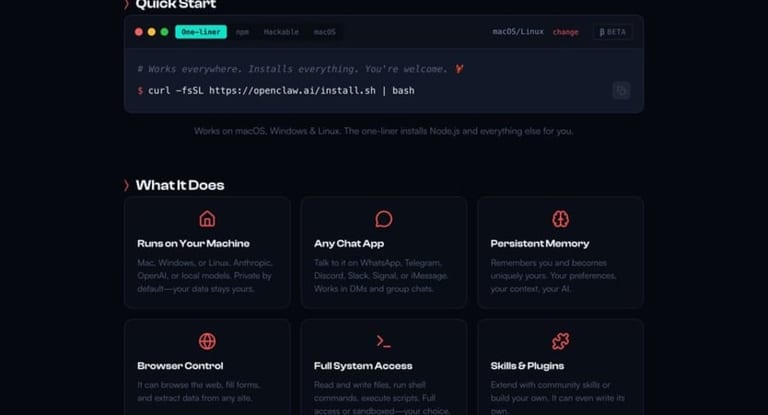Click the change link to switch OS
The width and height of the screenshot is (768, 415).
click(x=565, y=32)
